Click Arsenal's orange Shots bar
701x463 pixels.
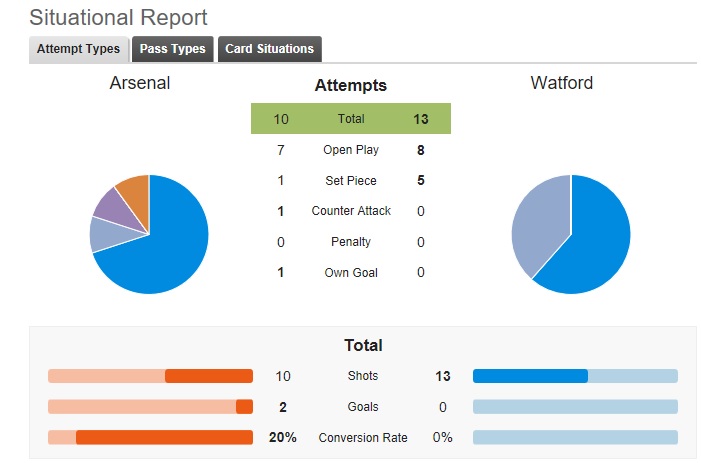pyautogui.click(x=209, y=376)
